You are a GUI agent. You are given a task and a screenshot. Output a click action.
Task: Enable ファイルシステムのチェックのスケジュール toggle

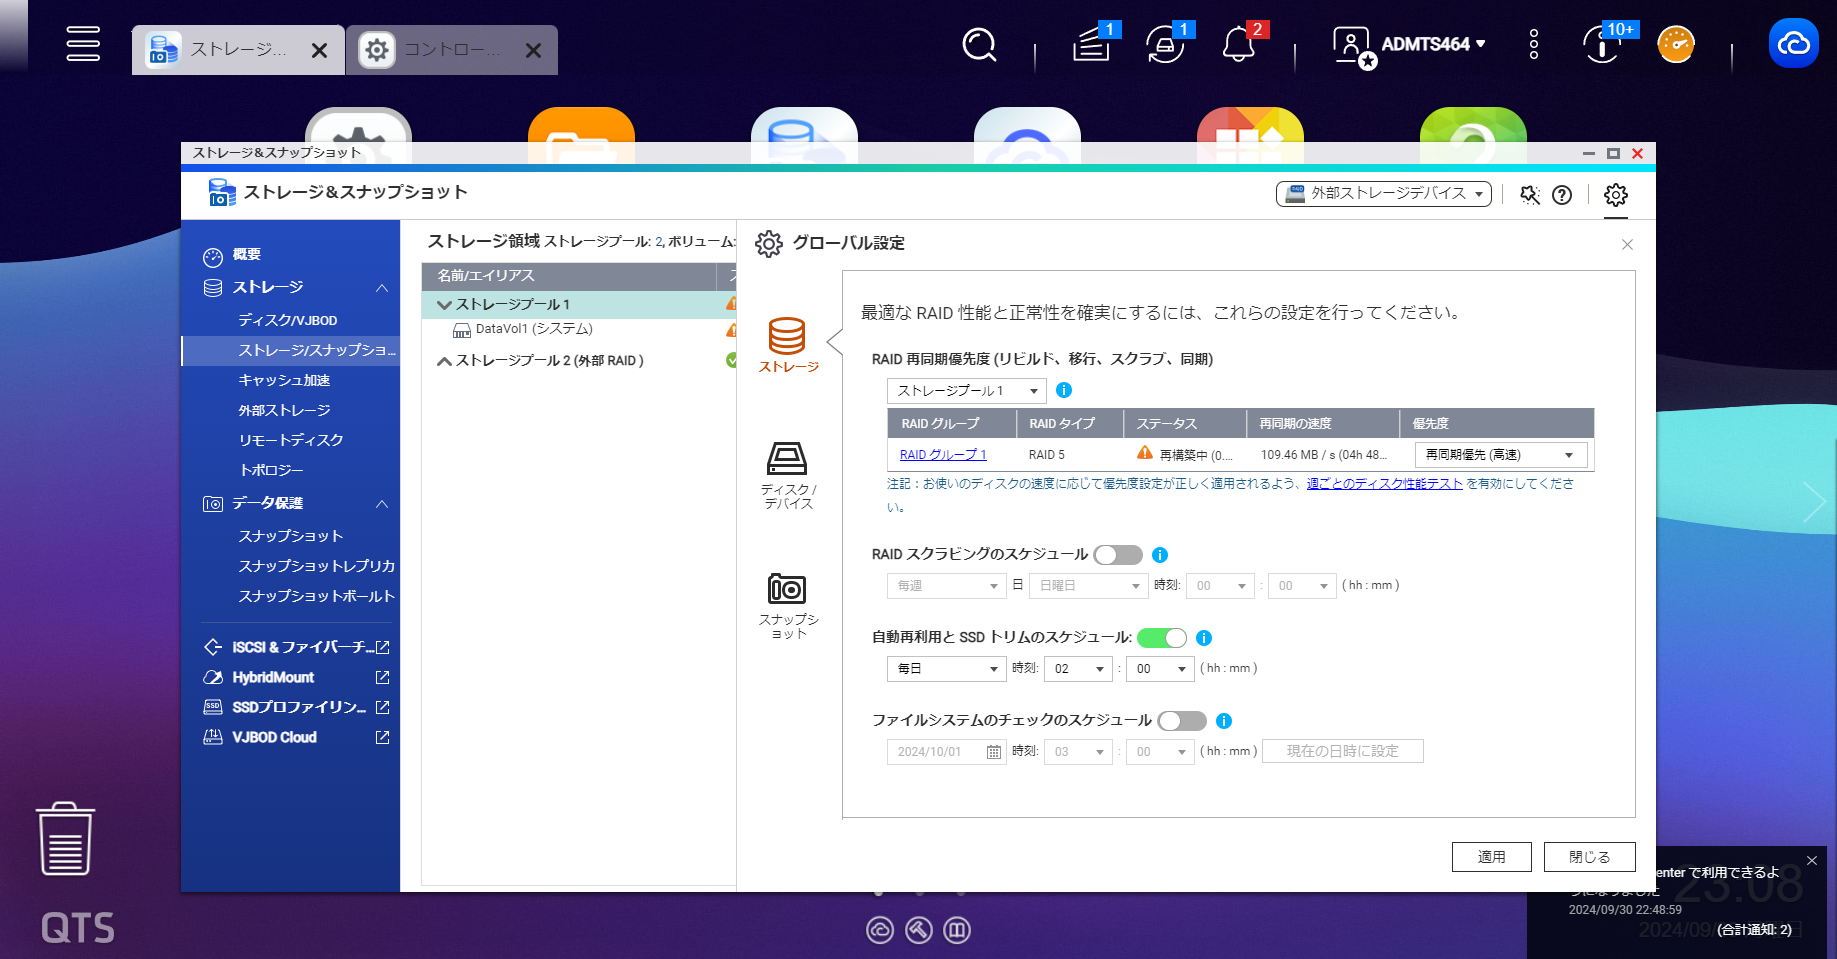click(1182, 721)
